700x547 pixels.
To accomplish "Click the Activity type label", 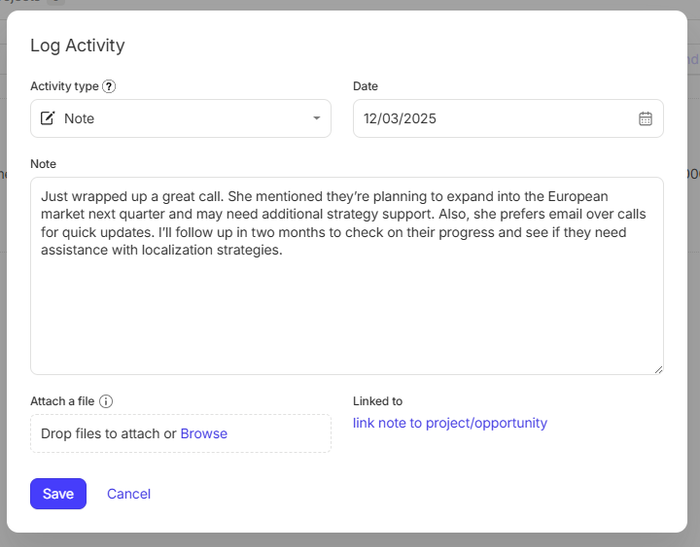I will [64, 86].
